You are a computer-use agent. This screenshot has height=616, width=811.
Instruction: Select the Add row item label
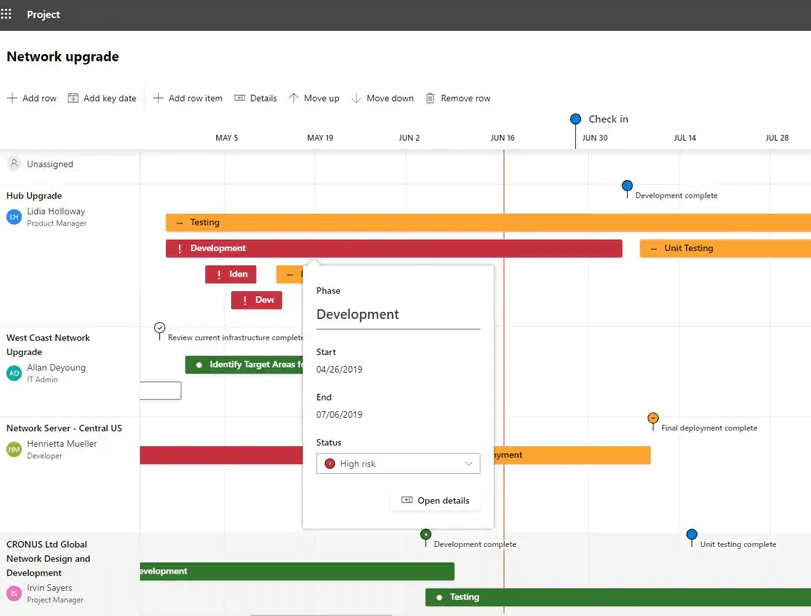coord(196,98)
